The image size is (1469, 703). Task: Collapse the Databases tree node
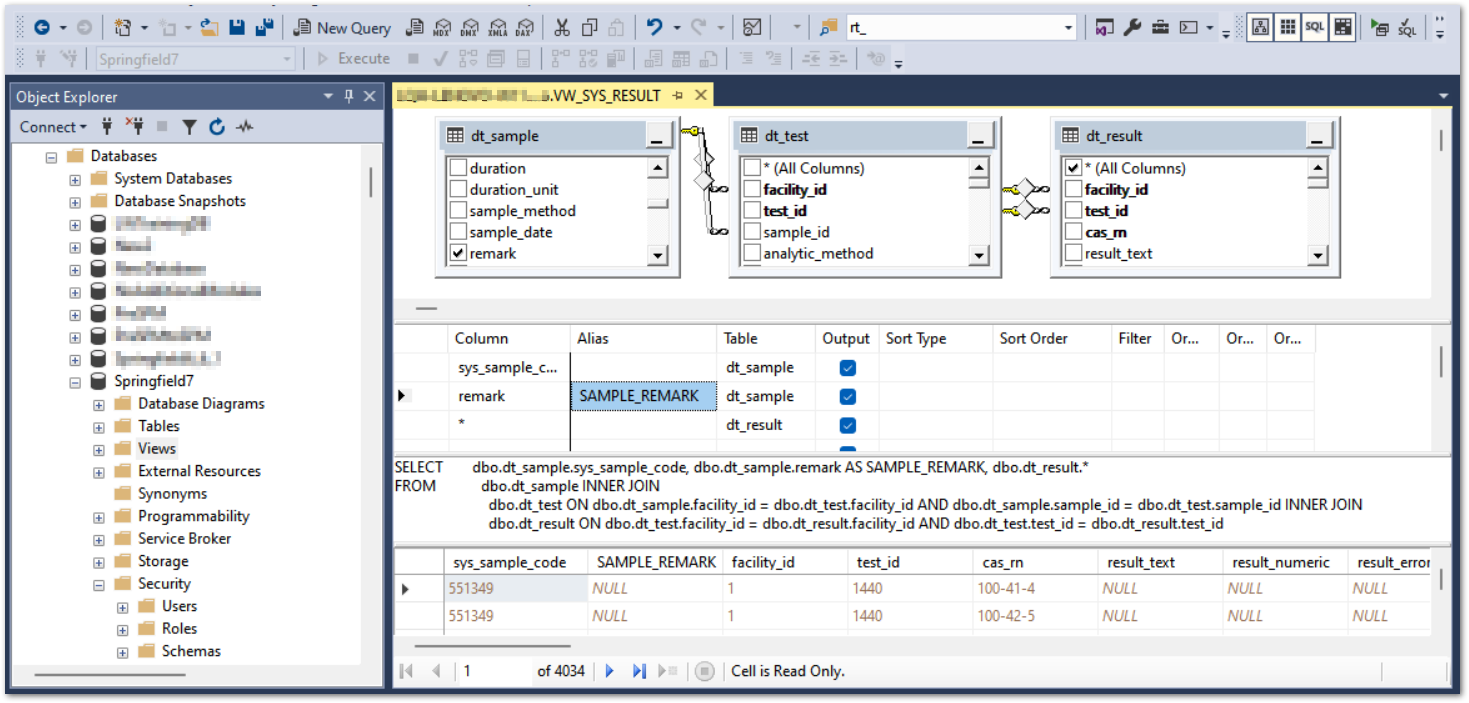[x=51, y=155]
